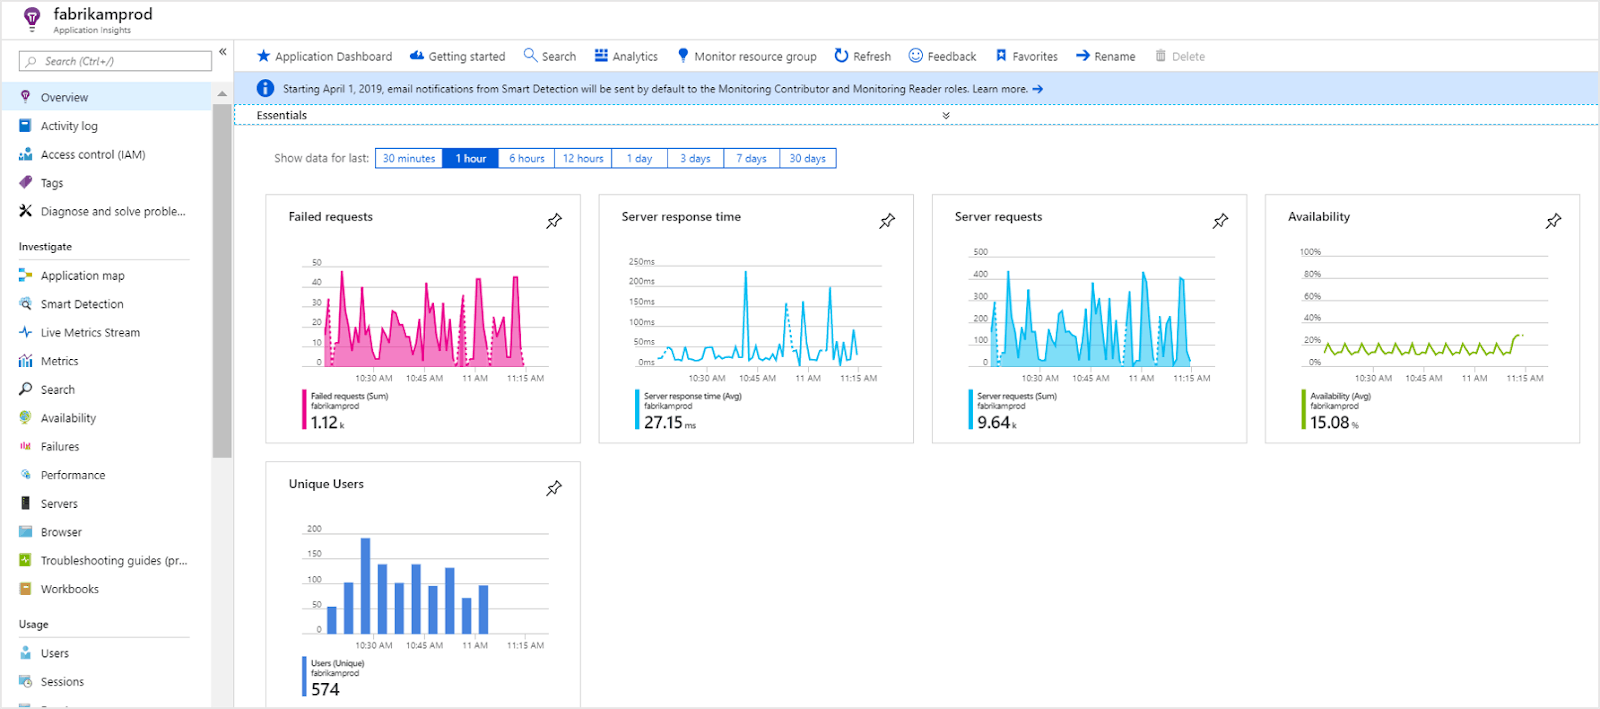The image size is (1600, 709).
Task: Click the Rename arrow icon
Action: click(1083, 56)
